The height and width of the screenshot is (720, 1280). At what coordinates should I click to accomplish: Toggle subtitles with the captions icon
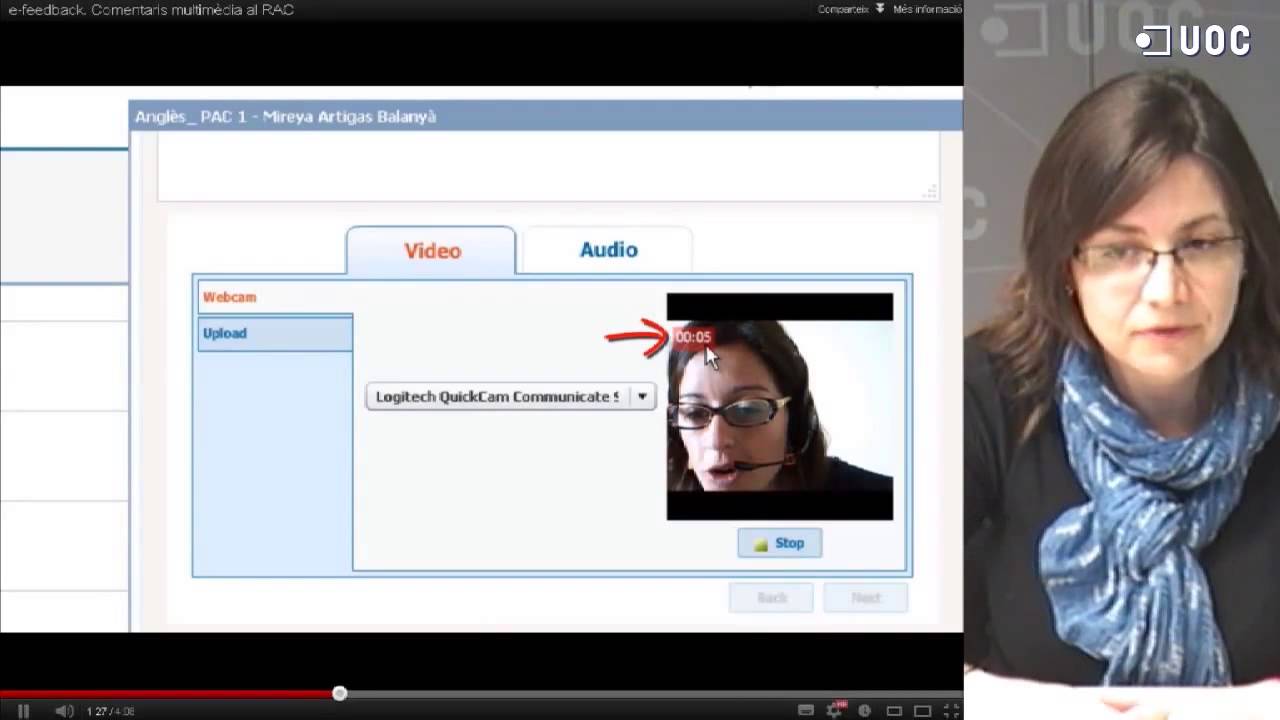(806, 710)
